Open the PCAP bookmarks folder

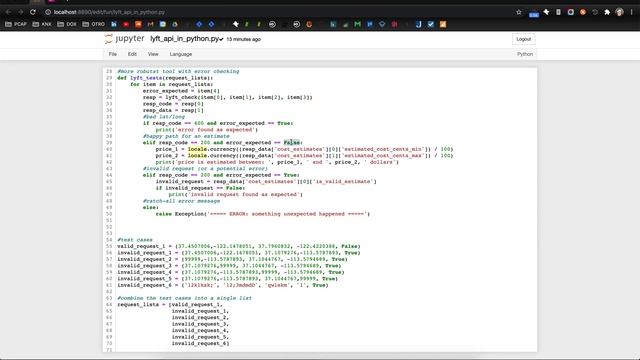16,24
